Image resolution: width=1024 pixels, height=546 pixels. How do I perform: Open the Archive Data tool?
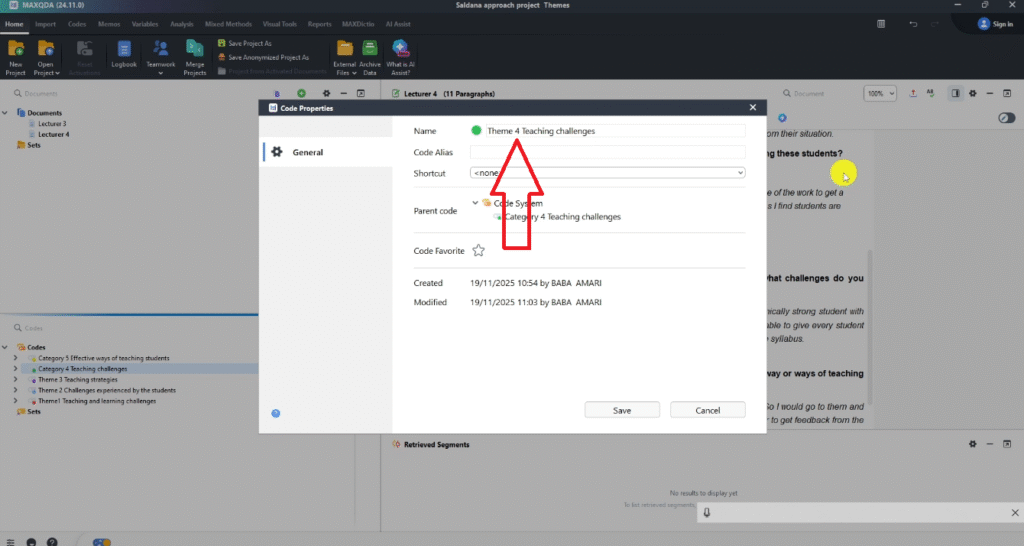point(370,49)
